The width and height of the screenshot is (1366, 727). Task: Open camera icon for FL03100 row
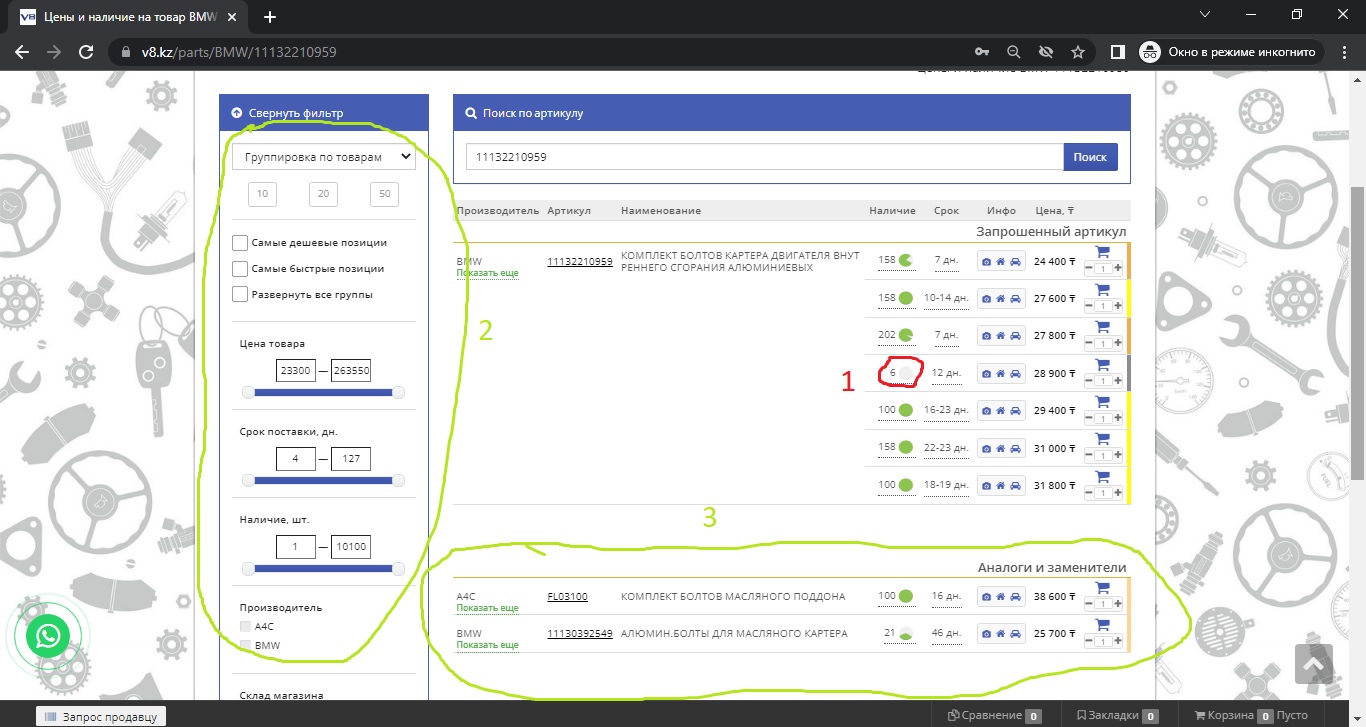click(x=987, y=596)
